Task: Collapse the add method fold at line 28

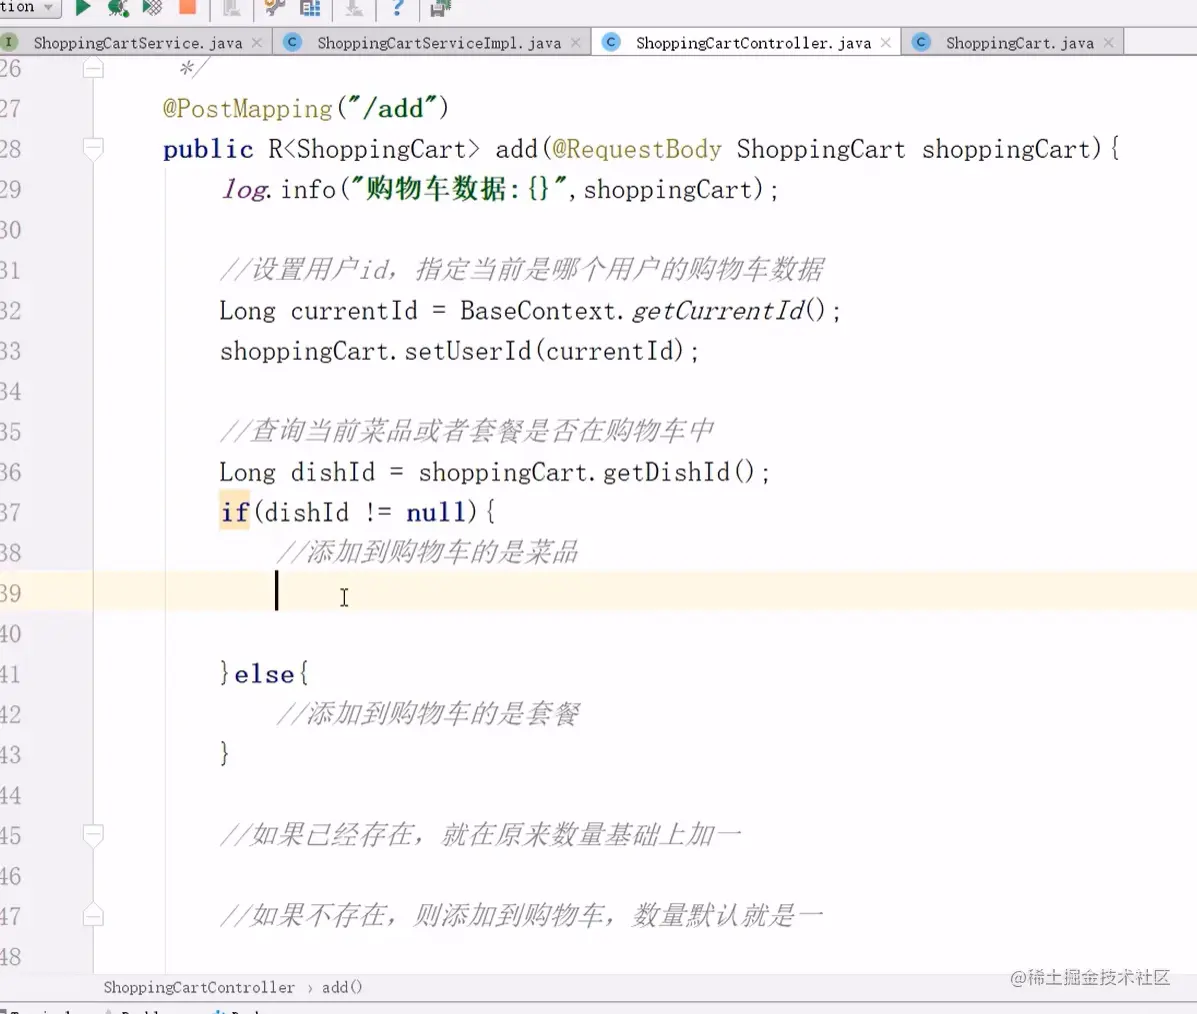Action: (x=93, y=149)
